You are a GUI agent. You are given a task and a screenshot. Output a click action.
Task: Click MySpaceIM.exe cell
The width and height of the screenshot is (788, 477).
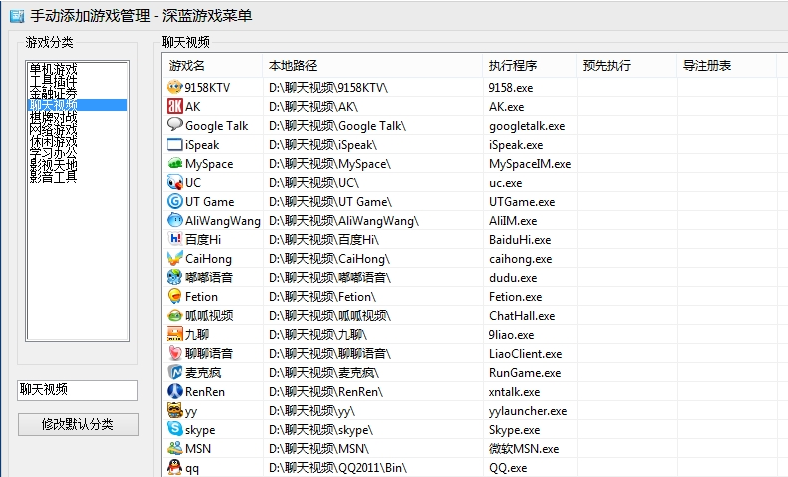point(530,164)
